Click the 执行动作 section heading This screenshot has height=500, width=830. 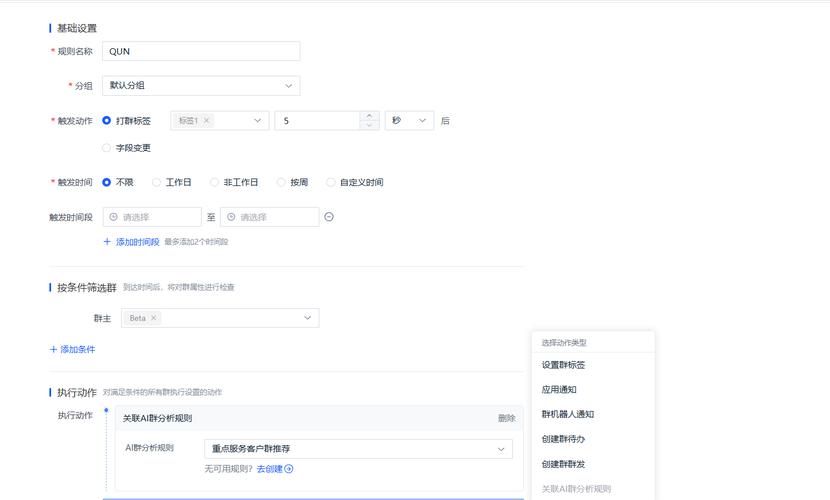[x=77, y=392]
